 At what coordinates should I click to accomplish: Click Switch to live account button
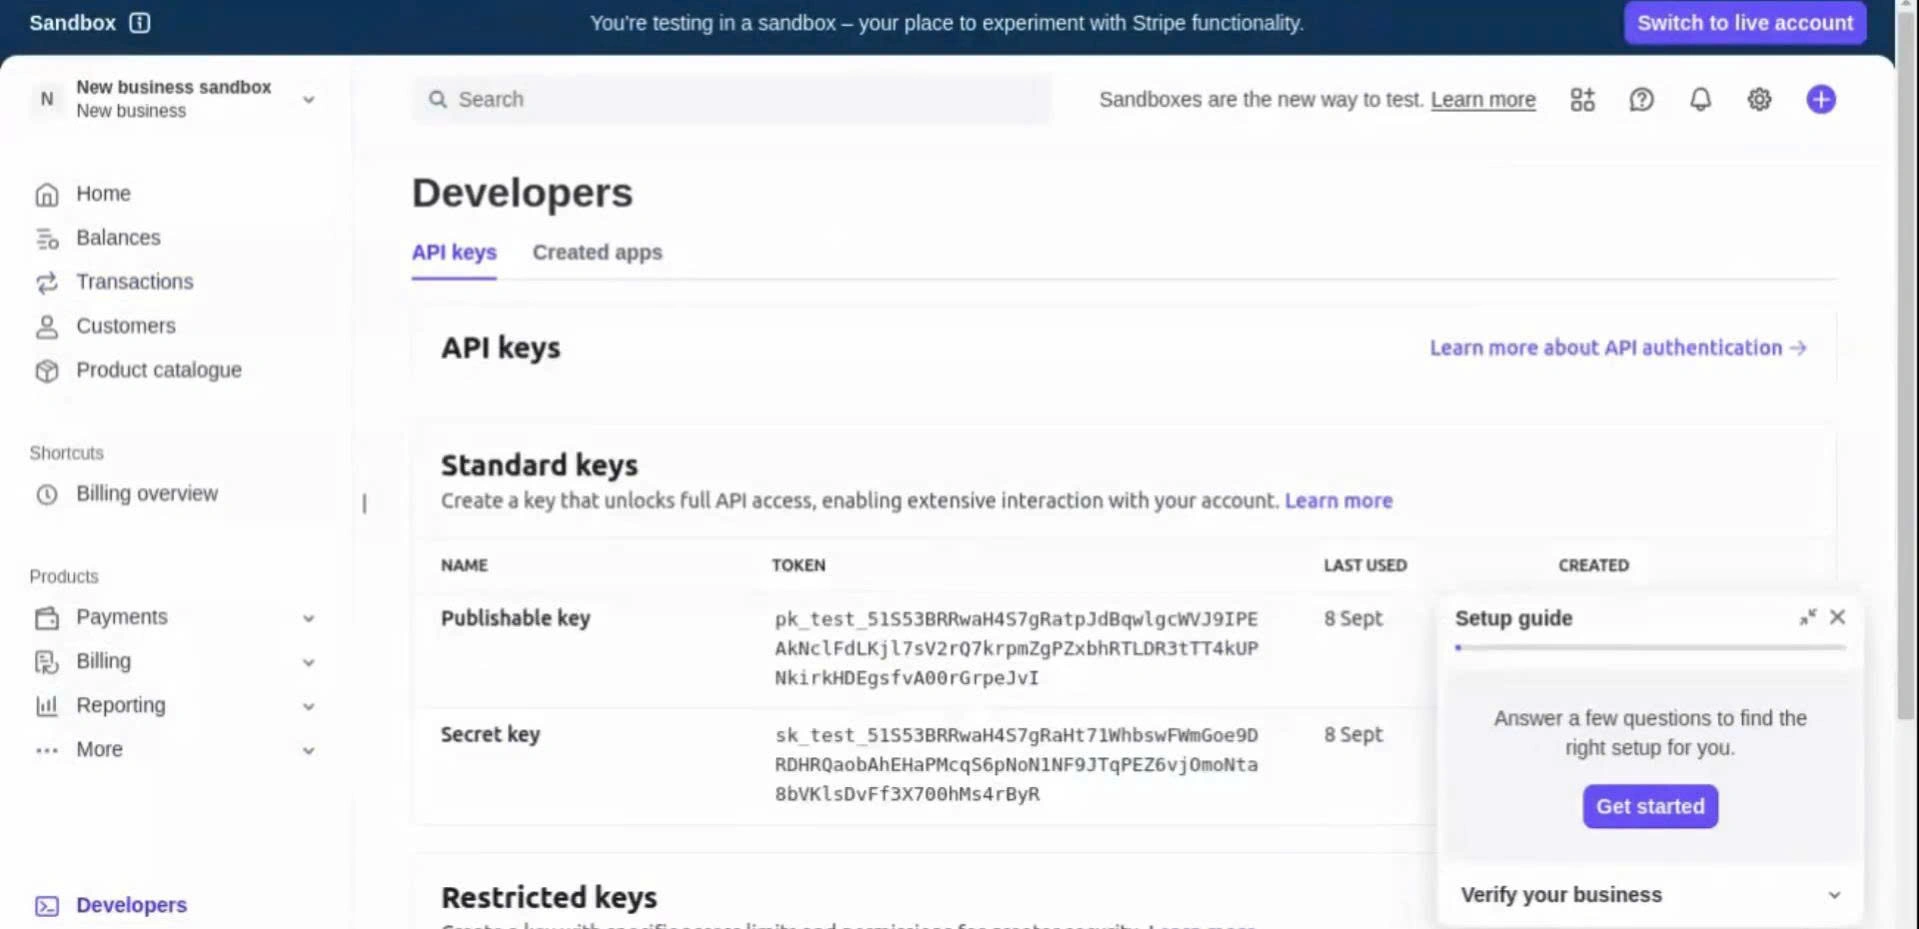click(1744, 23)
